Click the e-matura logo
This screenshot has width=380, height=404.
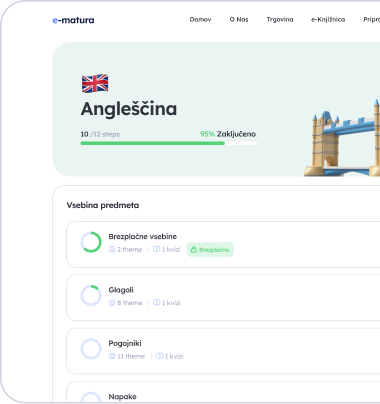coord(73,20)
